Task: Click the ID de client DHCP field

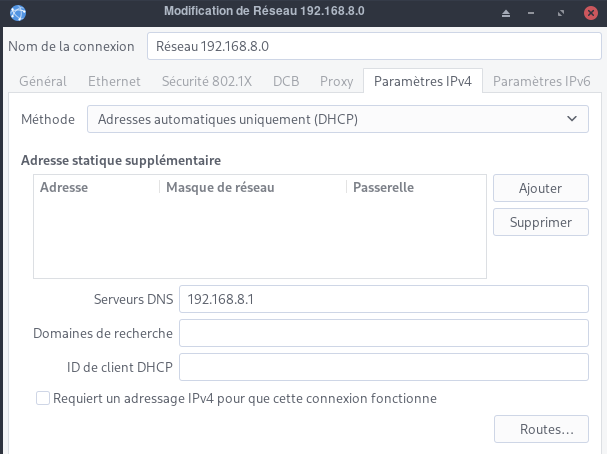Action: [384, 367]
